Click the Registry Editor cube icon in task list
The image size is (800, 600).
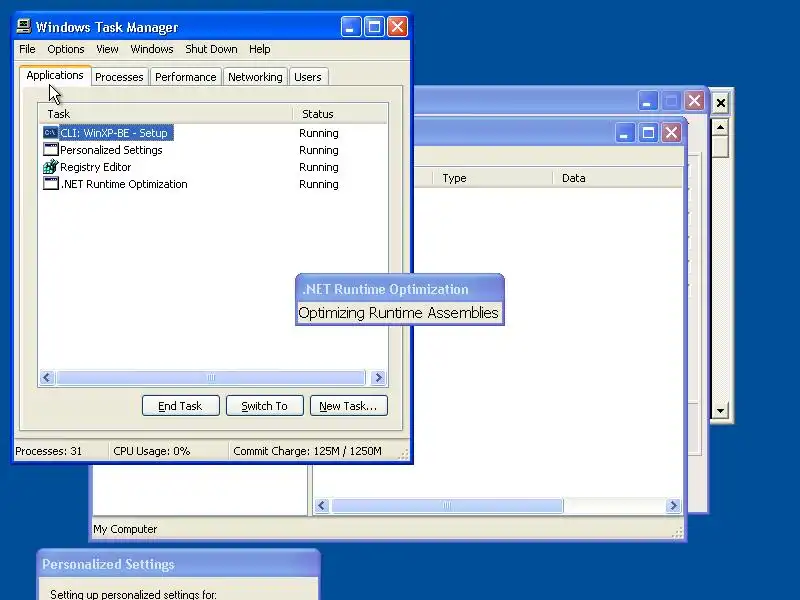coord(51,166)
